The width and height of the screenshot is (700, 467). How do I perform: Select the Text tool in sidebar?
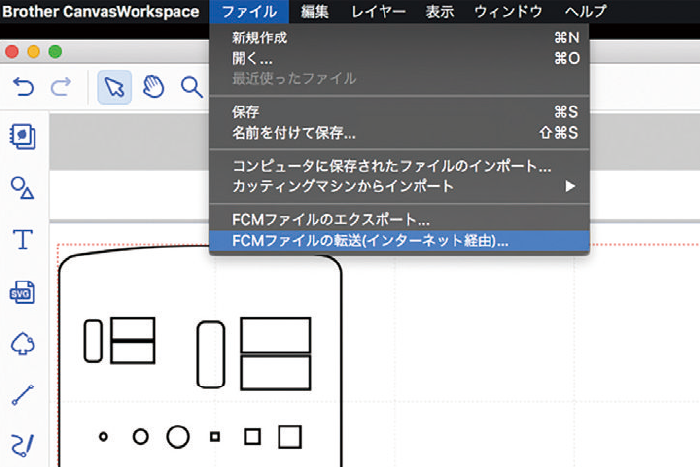pyautogui.click(x=23, y=239)
